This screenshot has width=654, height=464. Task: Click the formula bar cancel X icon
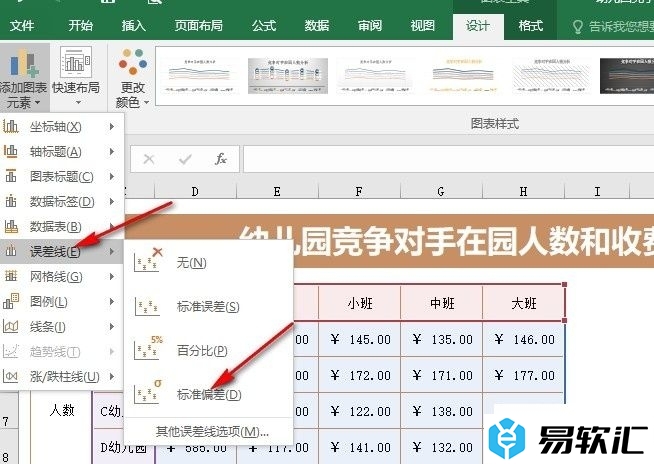coord(149,159)
